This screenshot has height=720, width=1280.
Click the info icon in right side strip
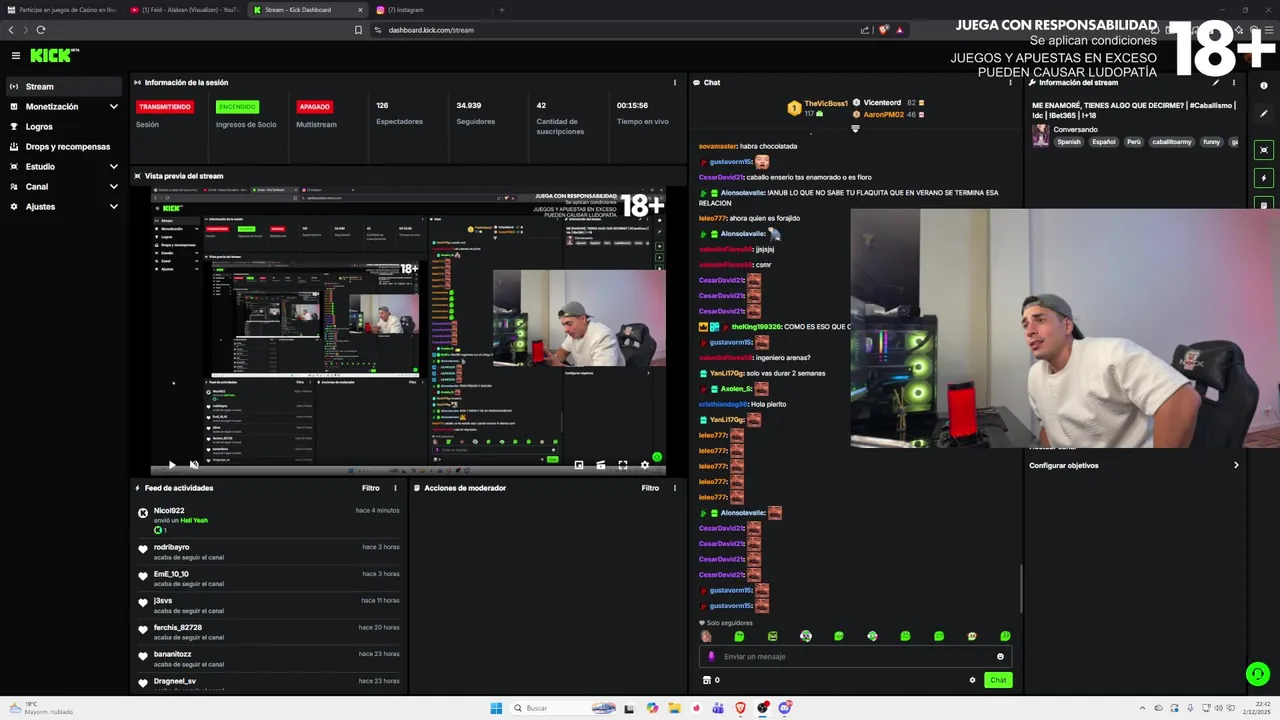point(1264,86)
